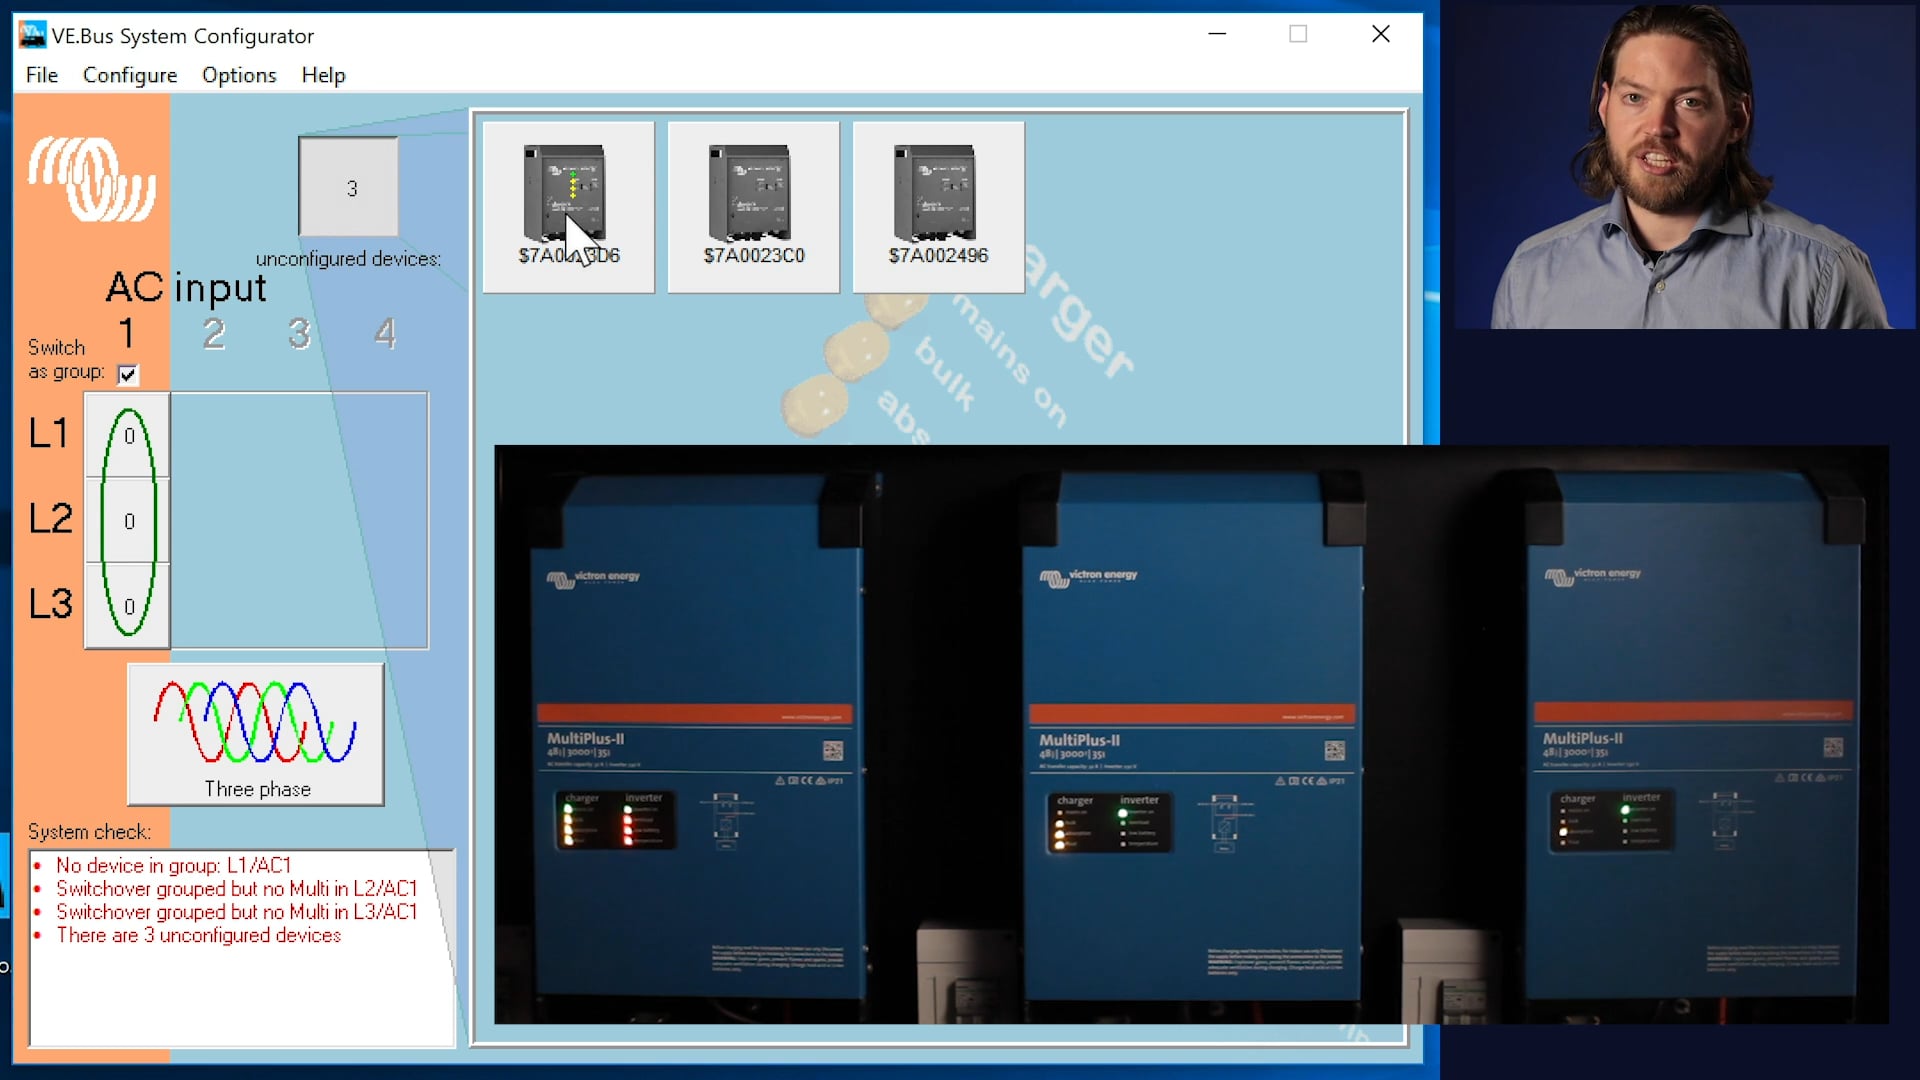Viewport: 1920px width, 1080px height.
Task: Click the Victron Energy logo
Action: 92,180
